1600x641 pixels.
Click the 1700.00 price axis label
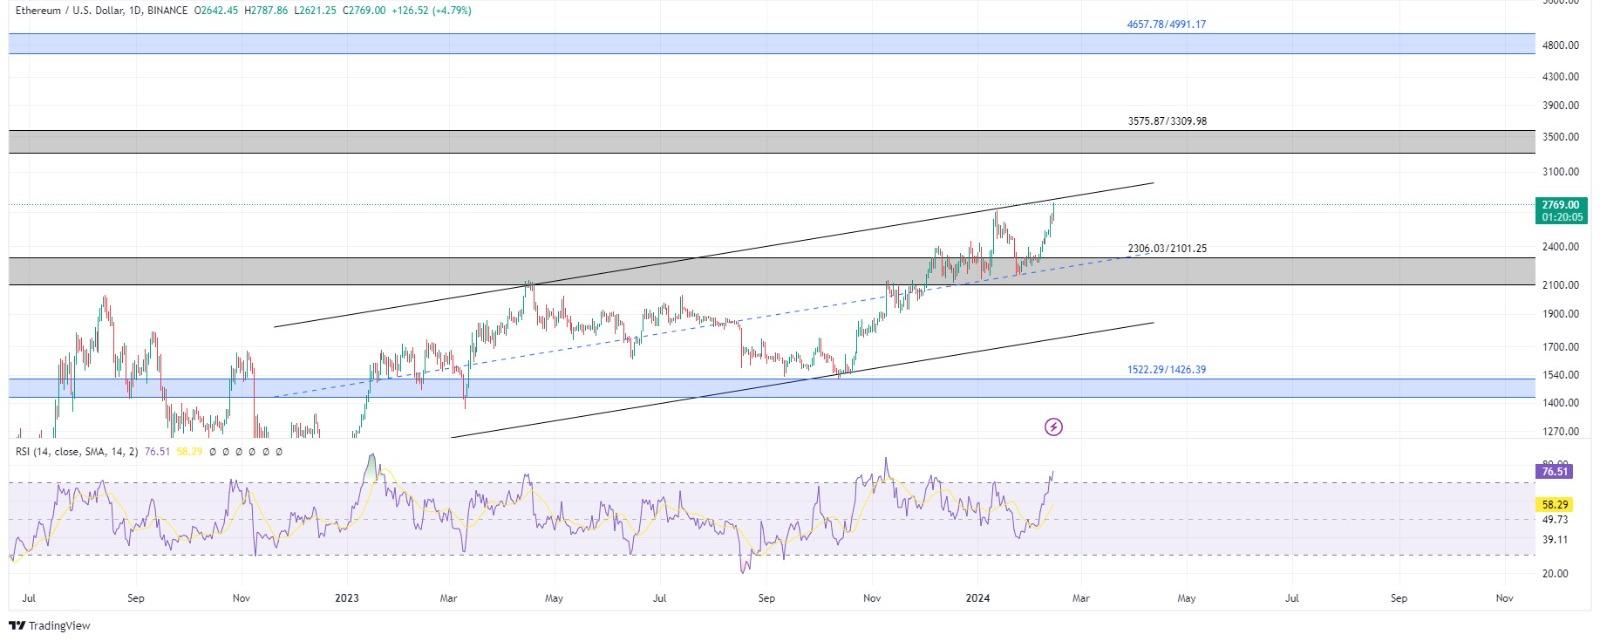[x=1561, y=347]
